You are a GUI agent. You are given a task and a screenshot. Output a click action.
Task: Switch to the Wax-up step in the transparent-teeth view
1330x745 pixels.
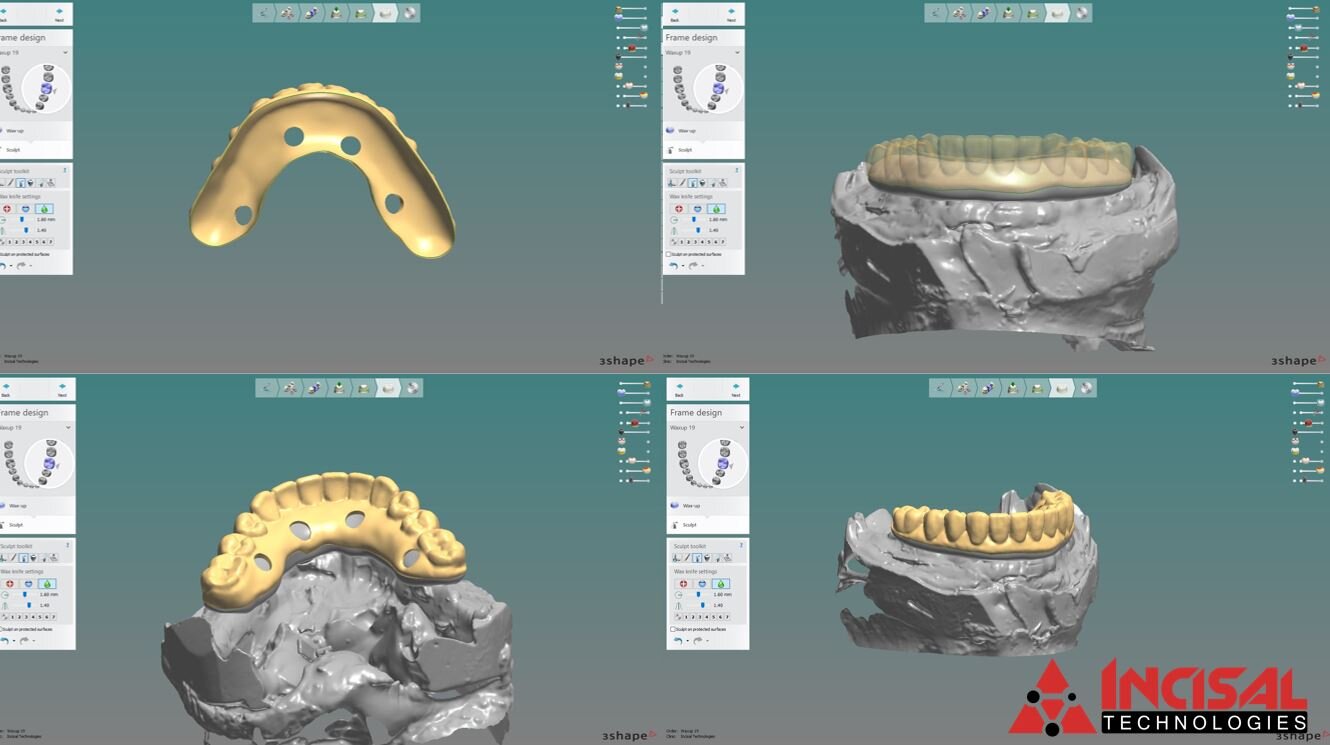coord(688,130)
